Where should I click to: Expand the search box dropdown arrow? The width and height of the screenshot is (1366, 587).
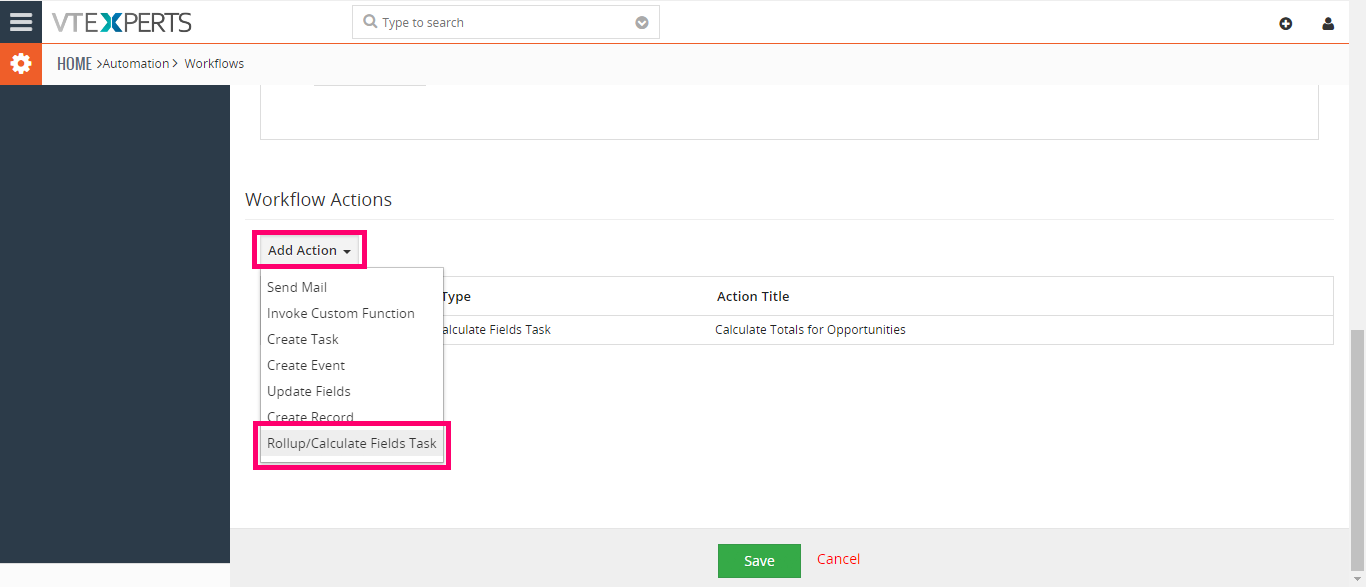click(x=642, y=22)
